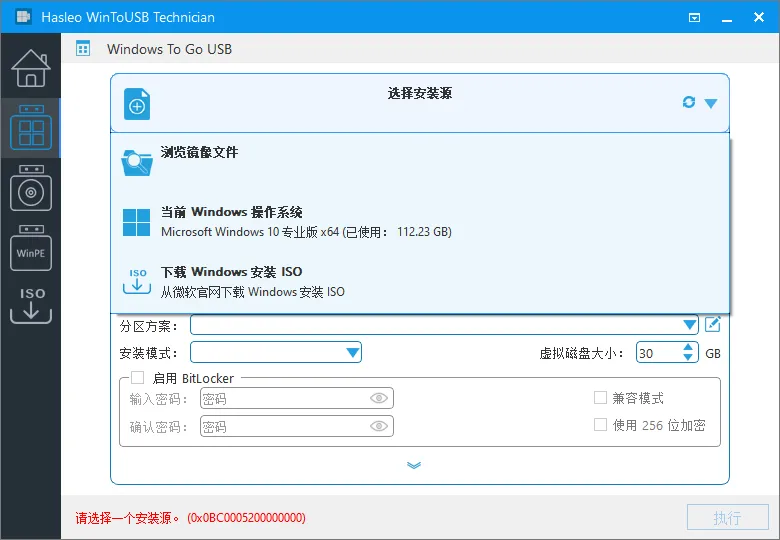This screenshot has width=780, height=540.
Task: Click the error message 请选择一个安装源
Action: click(x=191, y=518)
